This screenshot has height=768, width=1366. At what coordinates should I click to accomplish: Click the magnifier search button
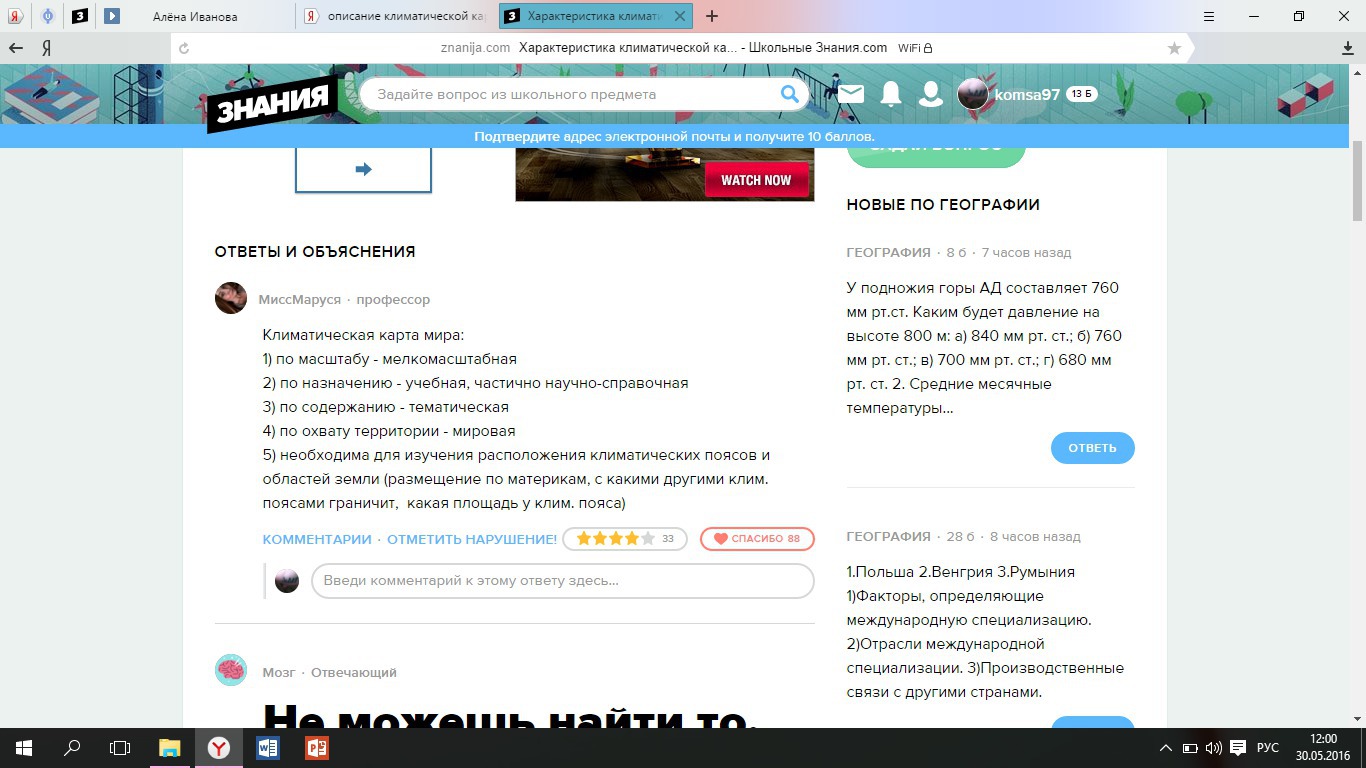tap(790, 94)
